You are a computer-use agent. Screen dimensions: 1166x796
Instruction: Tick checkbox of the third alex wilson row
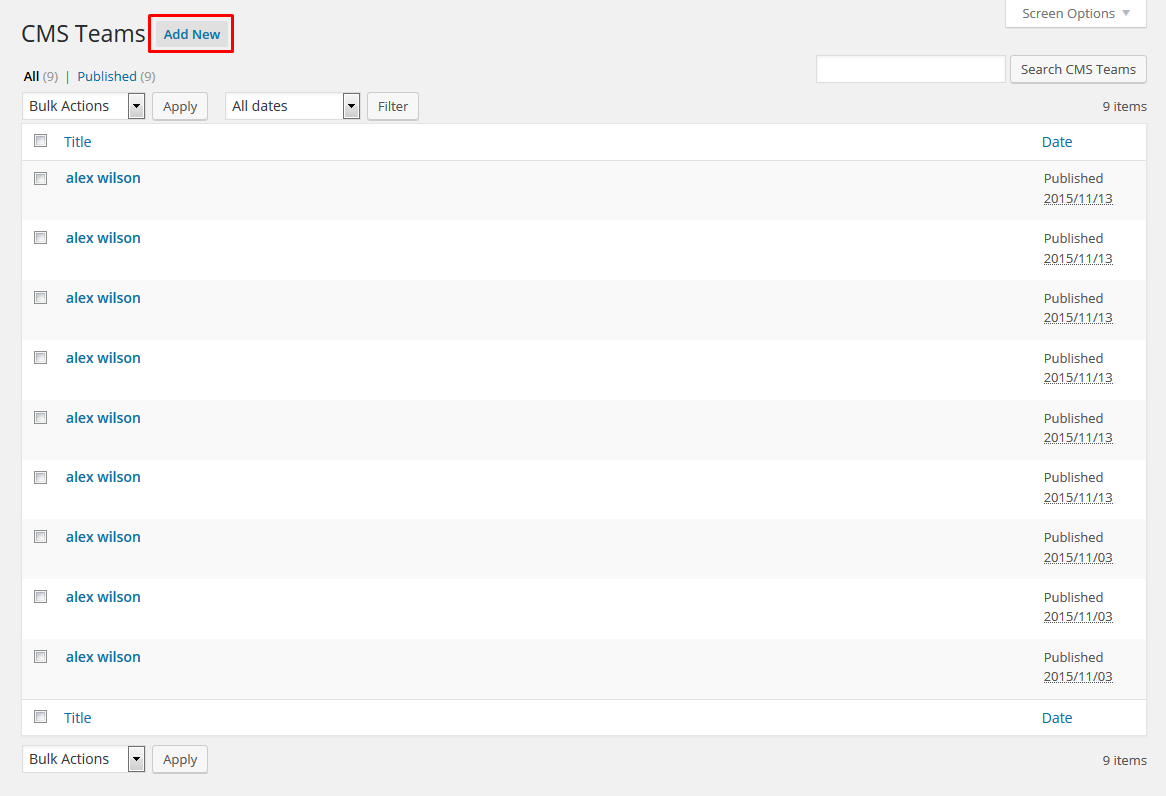click(x=41, y=298)
